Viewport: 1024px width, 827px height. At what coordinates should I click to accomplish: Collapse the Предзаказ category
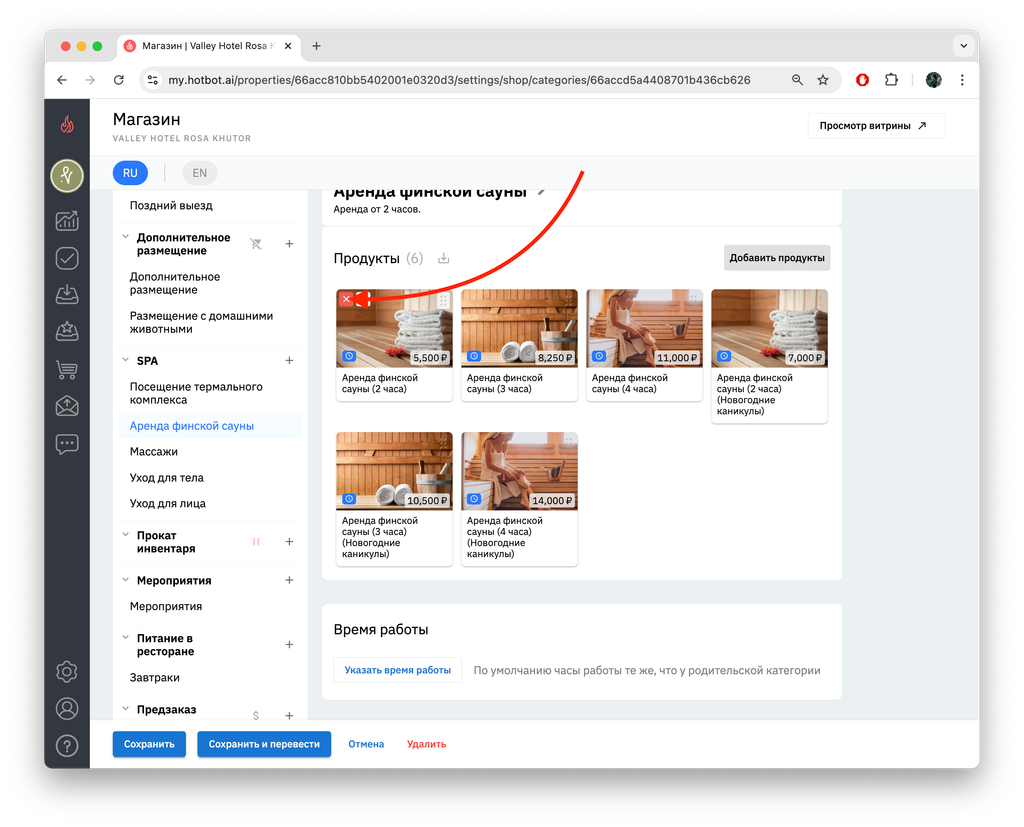(126, 709)
